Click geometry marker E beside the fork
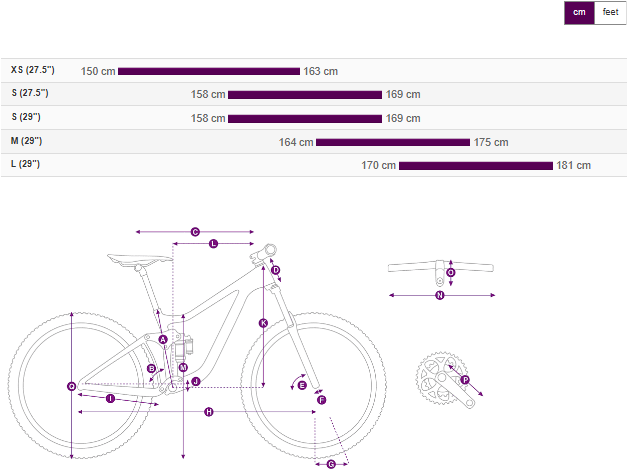Screen dimensions: 630x476 pyautogui.click(x=302, y=384)
